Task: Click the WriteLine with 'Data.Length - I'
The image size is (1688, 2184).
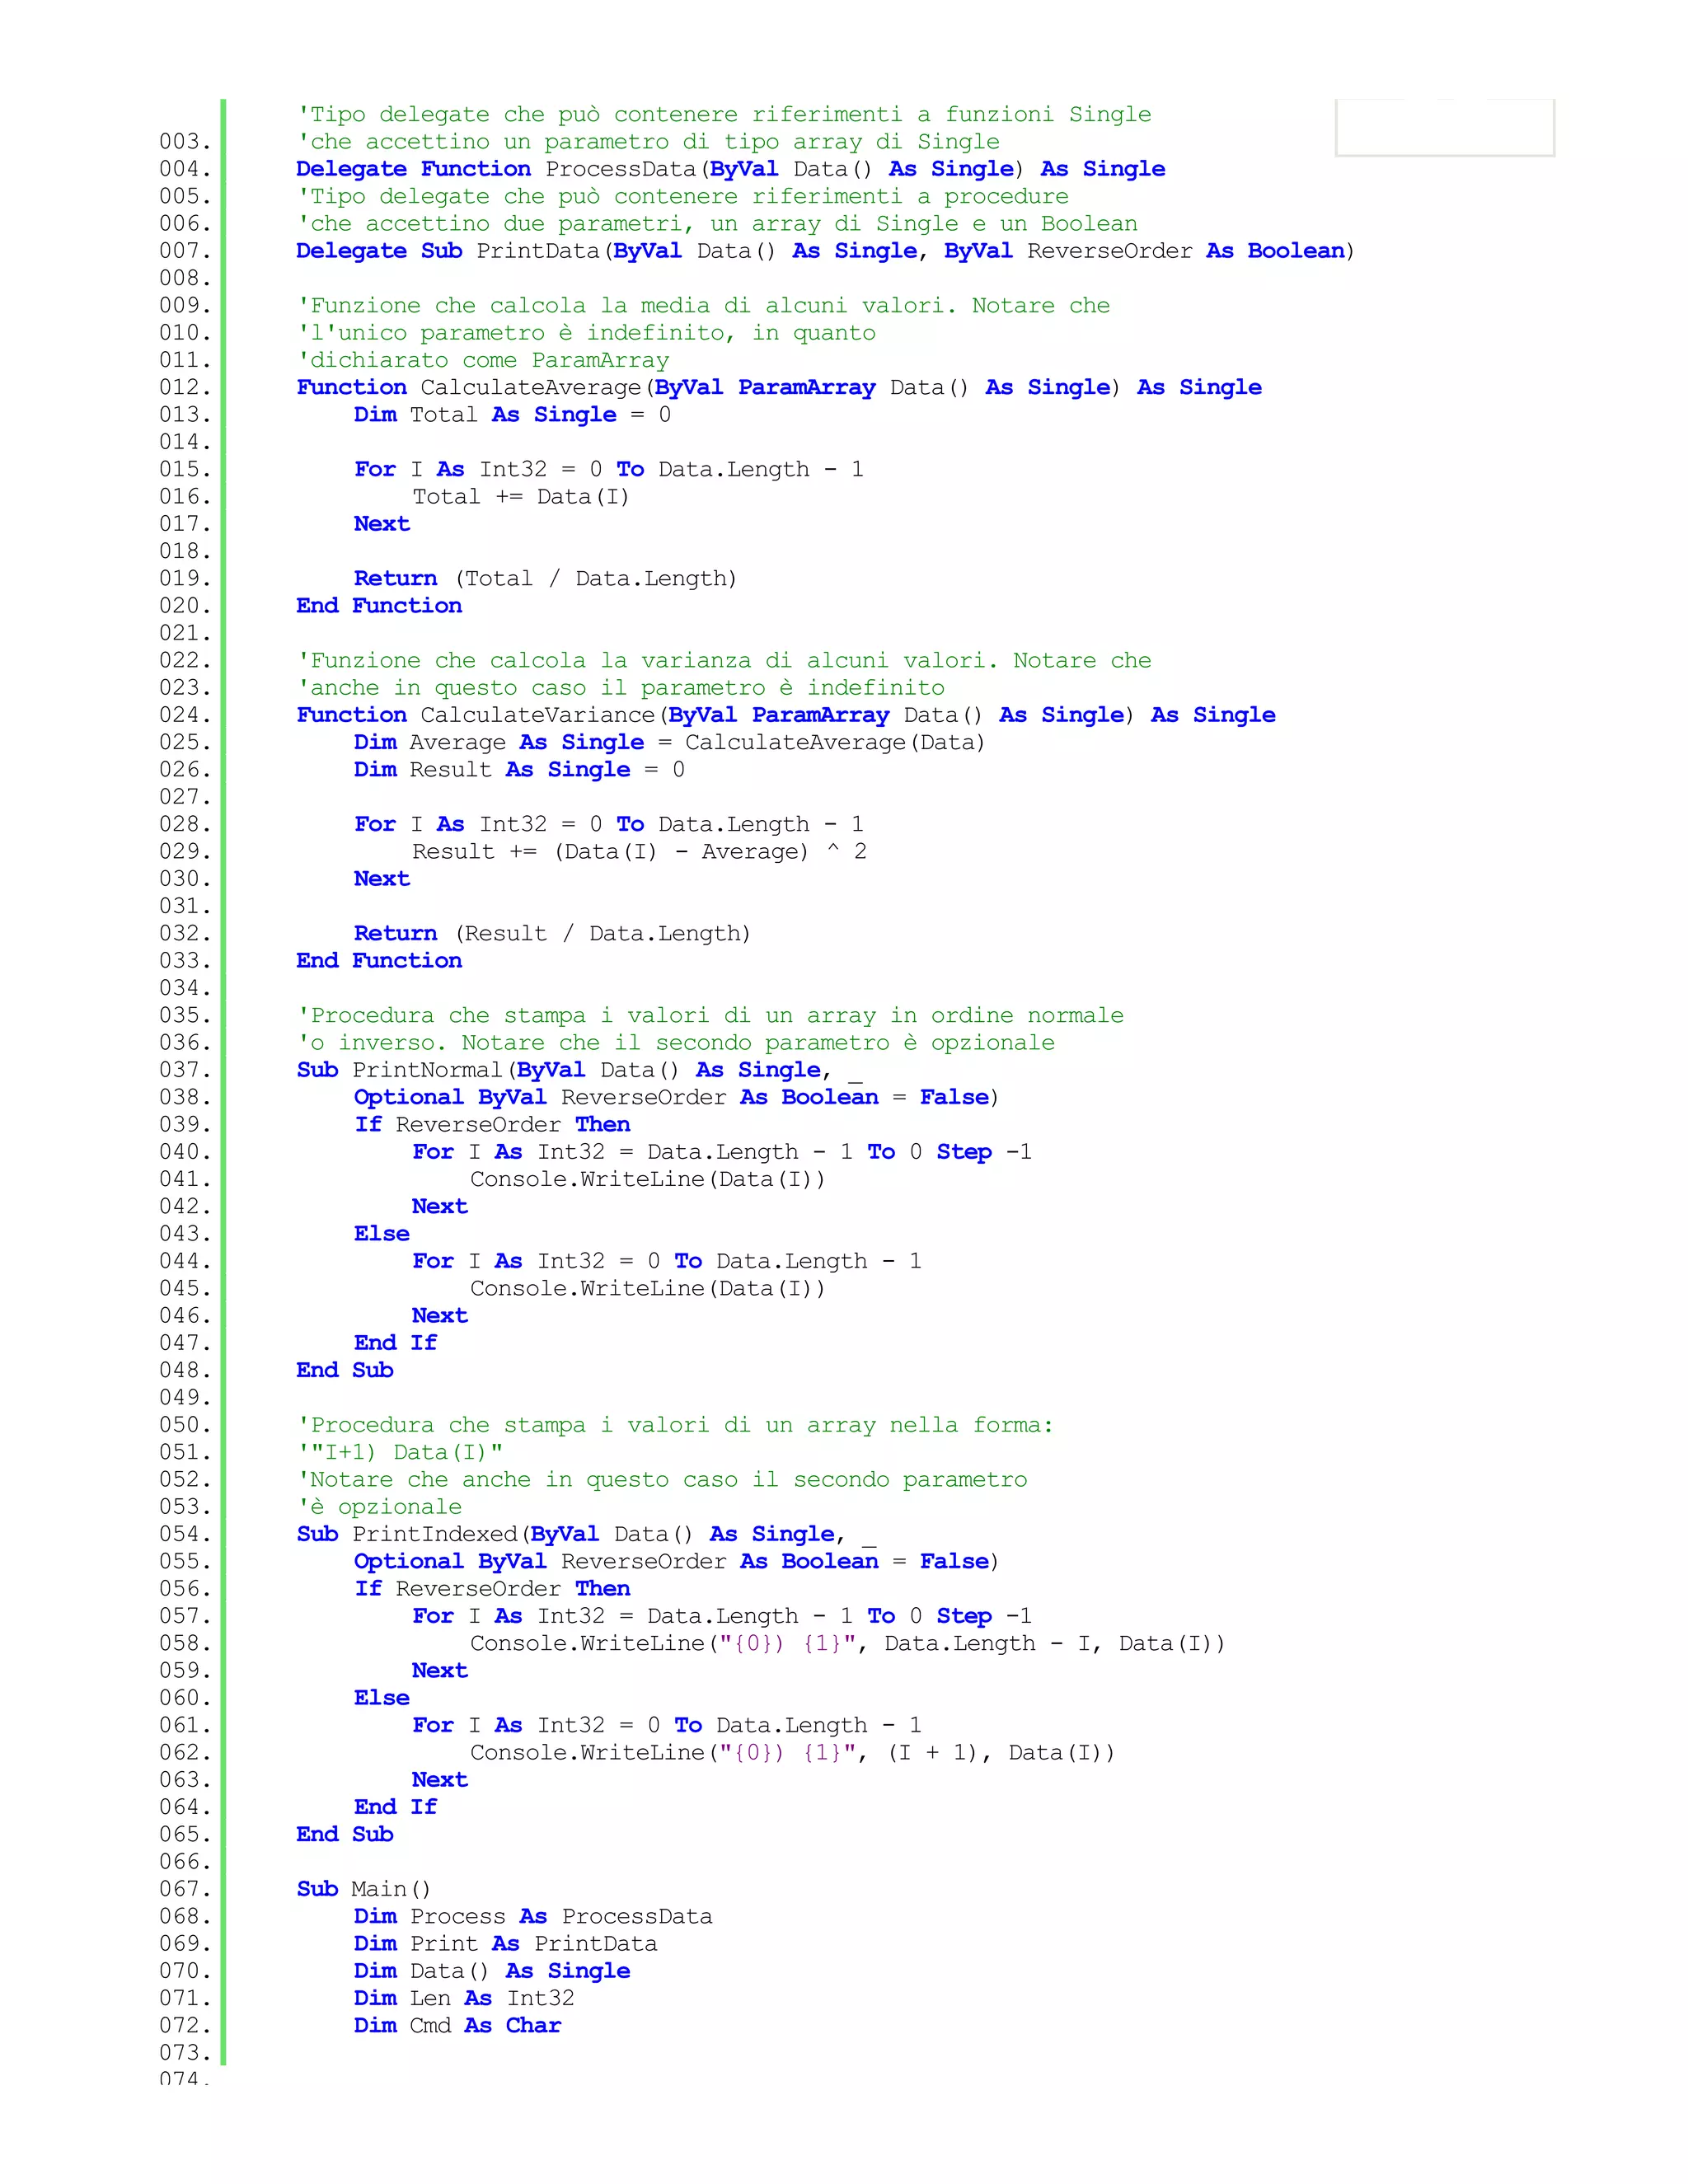Action: [x=847, y=1644]
